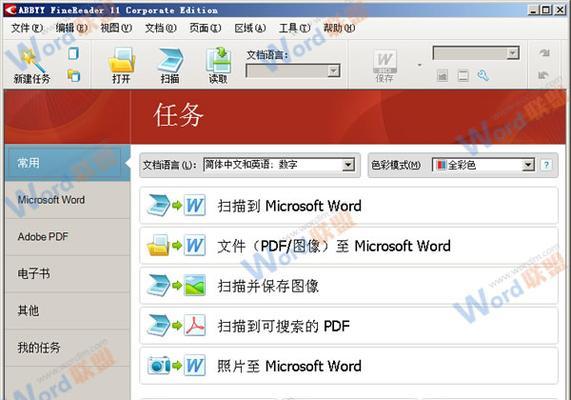Open the 帮助 (Help) menu
This screenshot has width=571, height=400.
339,28
